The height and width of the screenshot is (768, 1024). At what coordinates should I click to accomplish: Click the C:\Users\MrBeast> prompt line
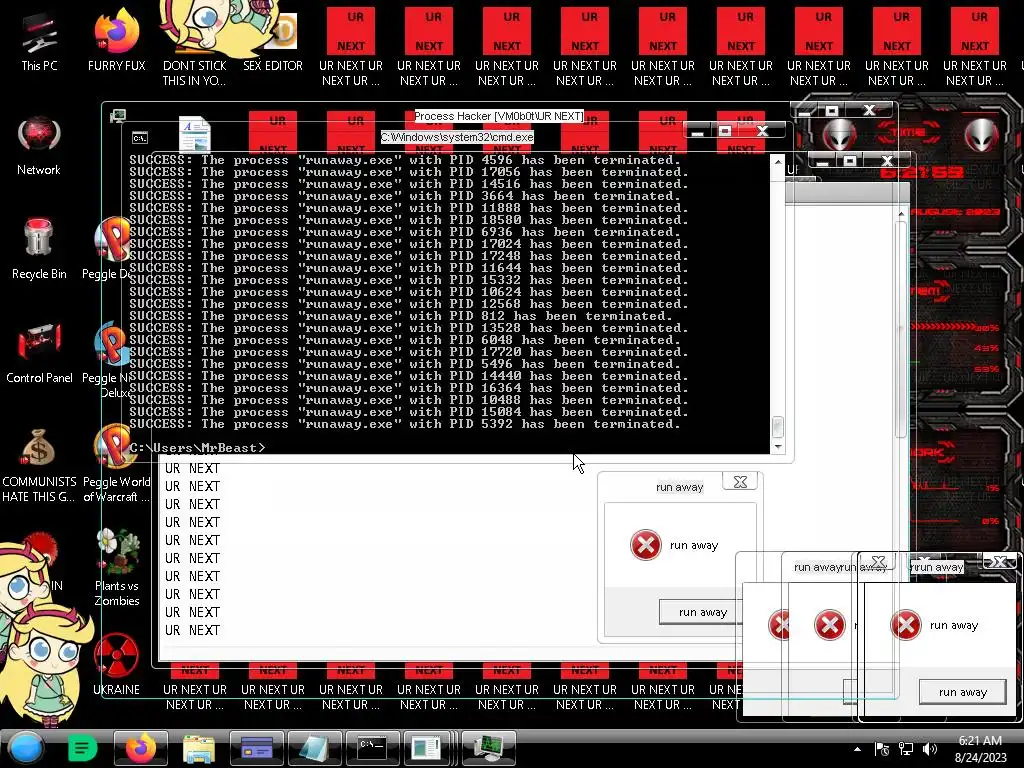click(197, 447)
